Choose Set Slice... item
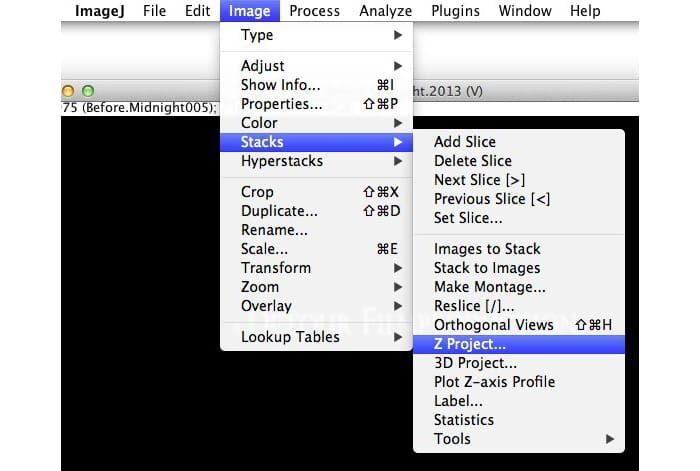This screenshot has width=700, height=471. tap(519, 218)
